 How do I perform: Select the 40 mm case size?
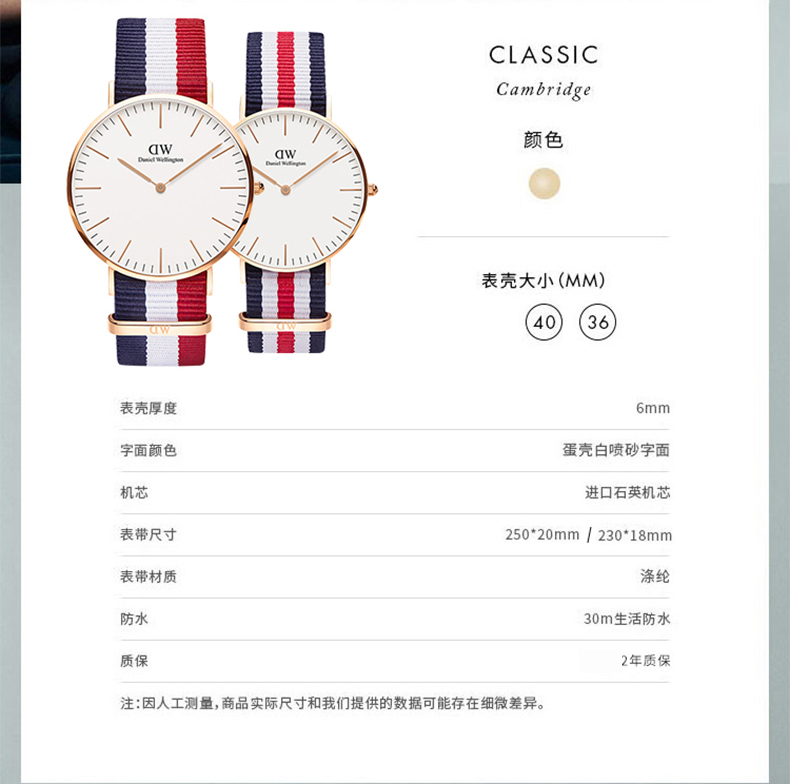pos(544,322)
